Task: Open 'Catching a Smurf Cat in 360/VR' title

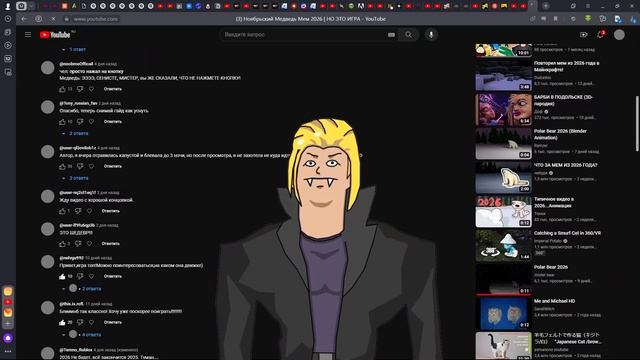Action: tap(567, 233)
